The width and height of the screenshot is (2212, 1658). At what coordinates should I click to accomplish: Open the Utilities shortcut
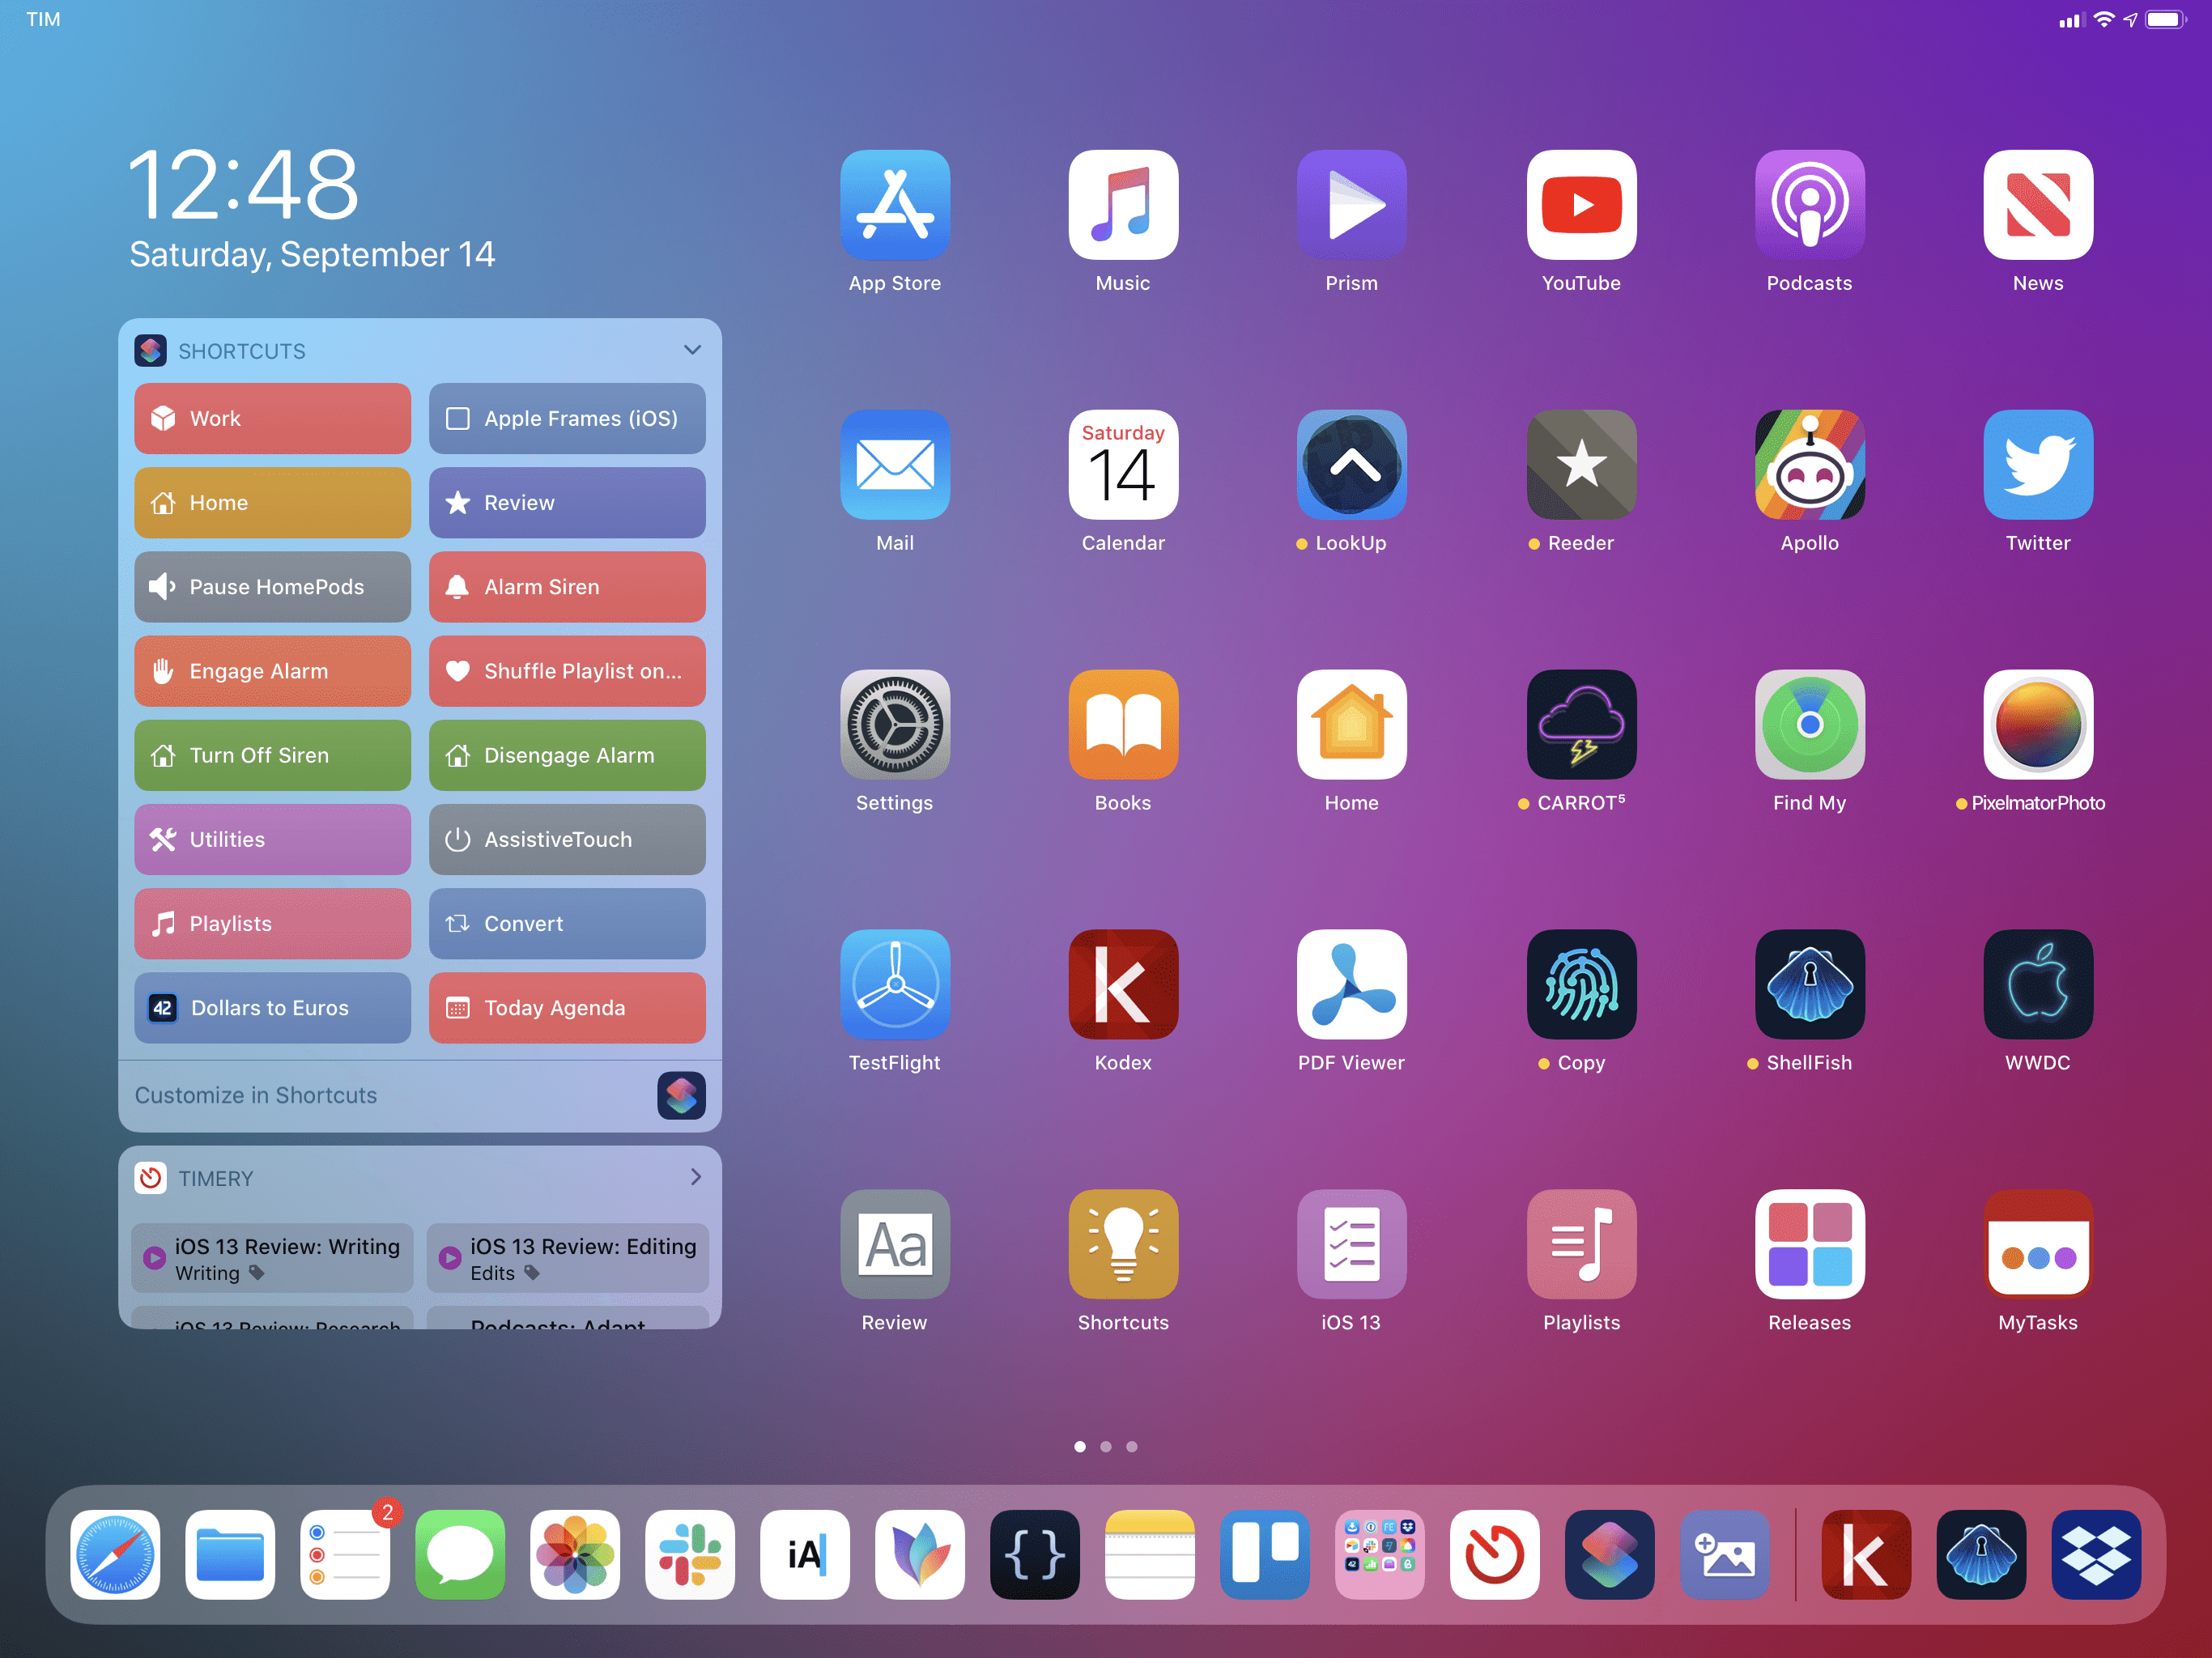(272, 839)
